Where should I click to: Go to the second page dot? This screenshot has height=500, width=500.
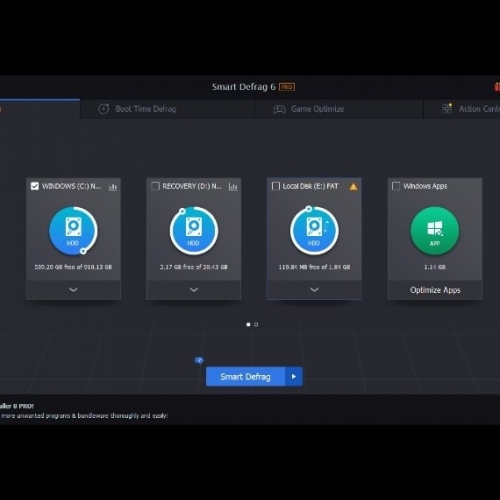256,324
